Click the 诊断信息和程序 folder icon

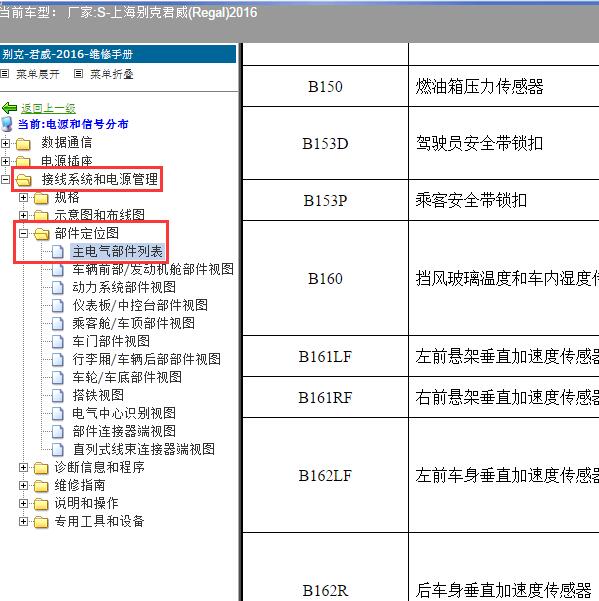41,468
